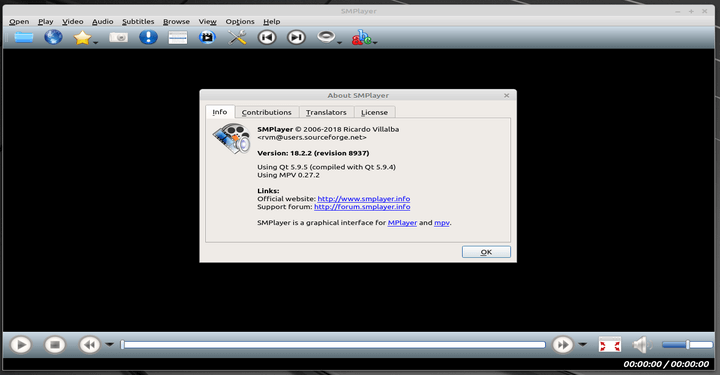Jump to previous track in toolbar
The image size is (720, 375).
267,37
